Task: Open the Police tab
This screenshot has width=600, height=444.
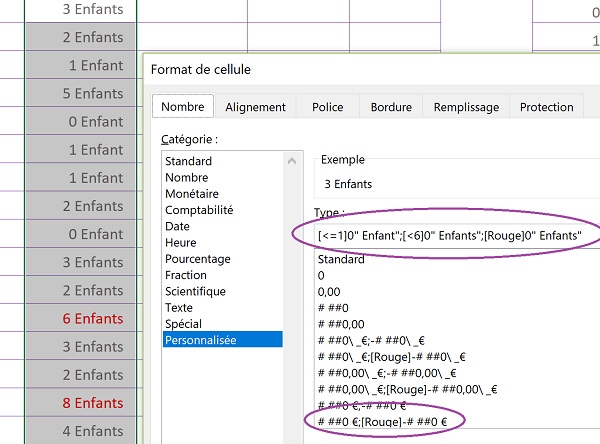Action: pyautogui.click(x=327, y=107)
